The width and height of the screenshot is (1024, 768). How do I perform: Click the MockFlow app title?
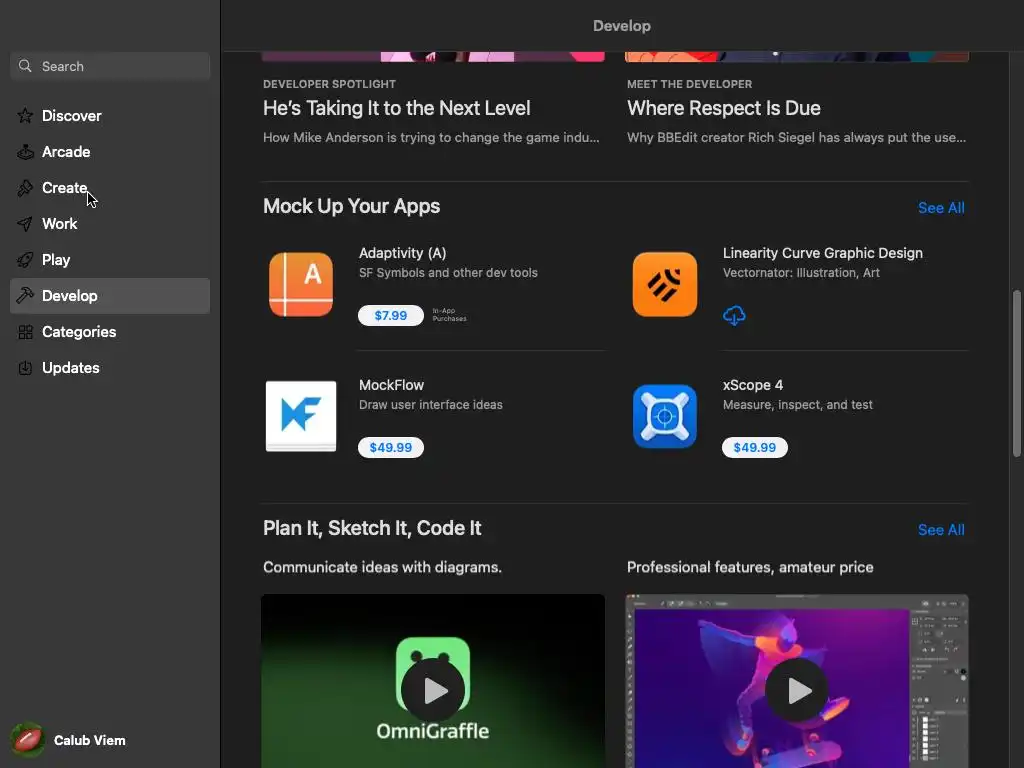pyautogui.click(x=391, y=385)
